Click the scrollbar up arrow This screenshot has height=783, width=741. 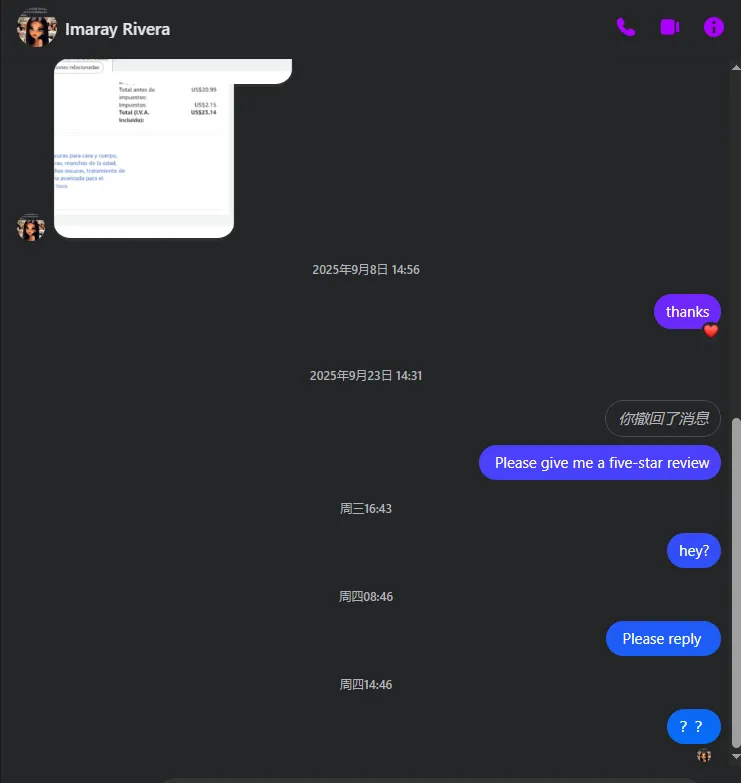click(736, 67)
